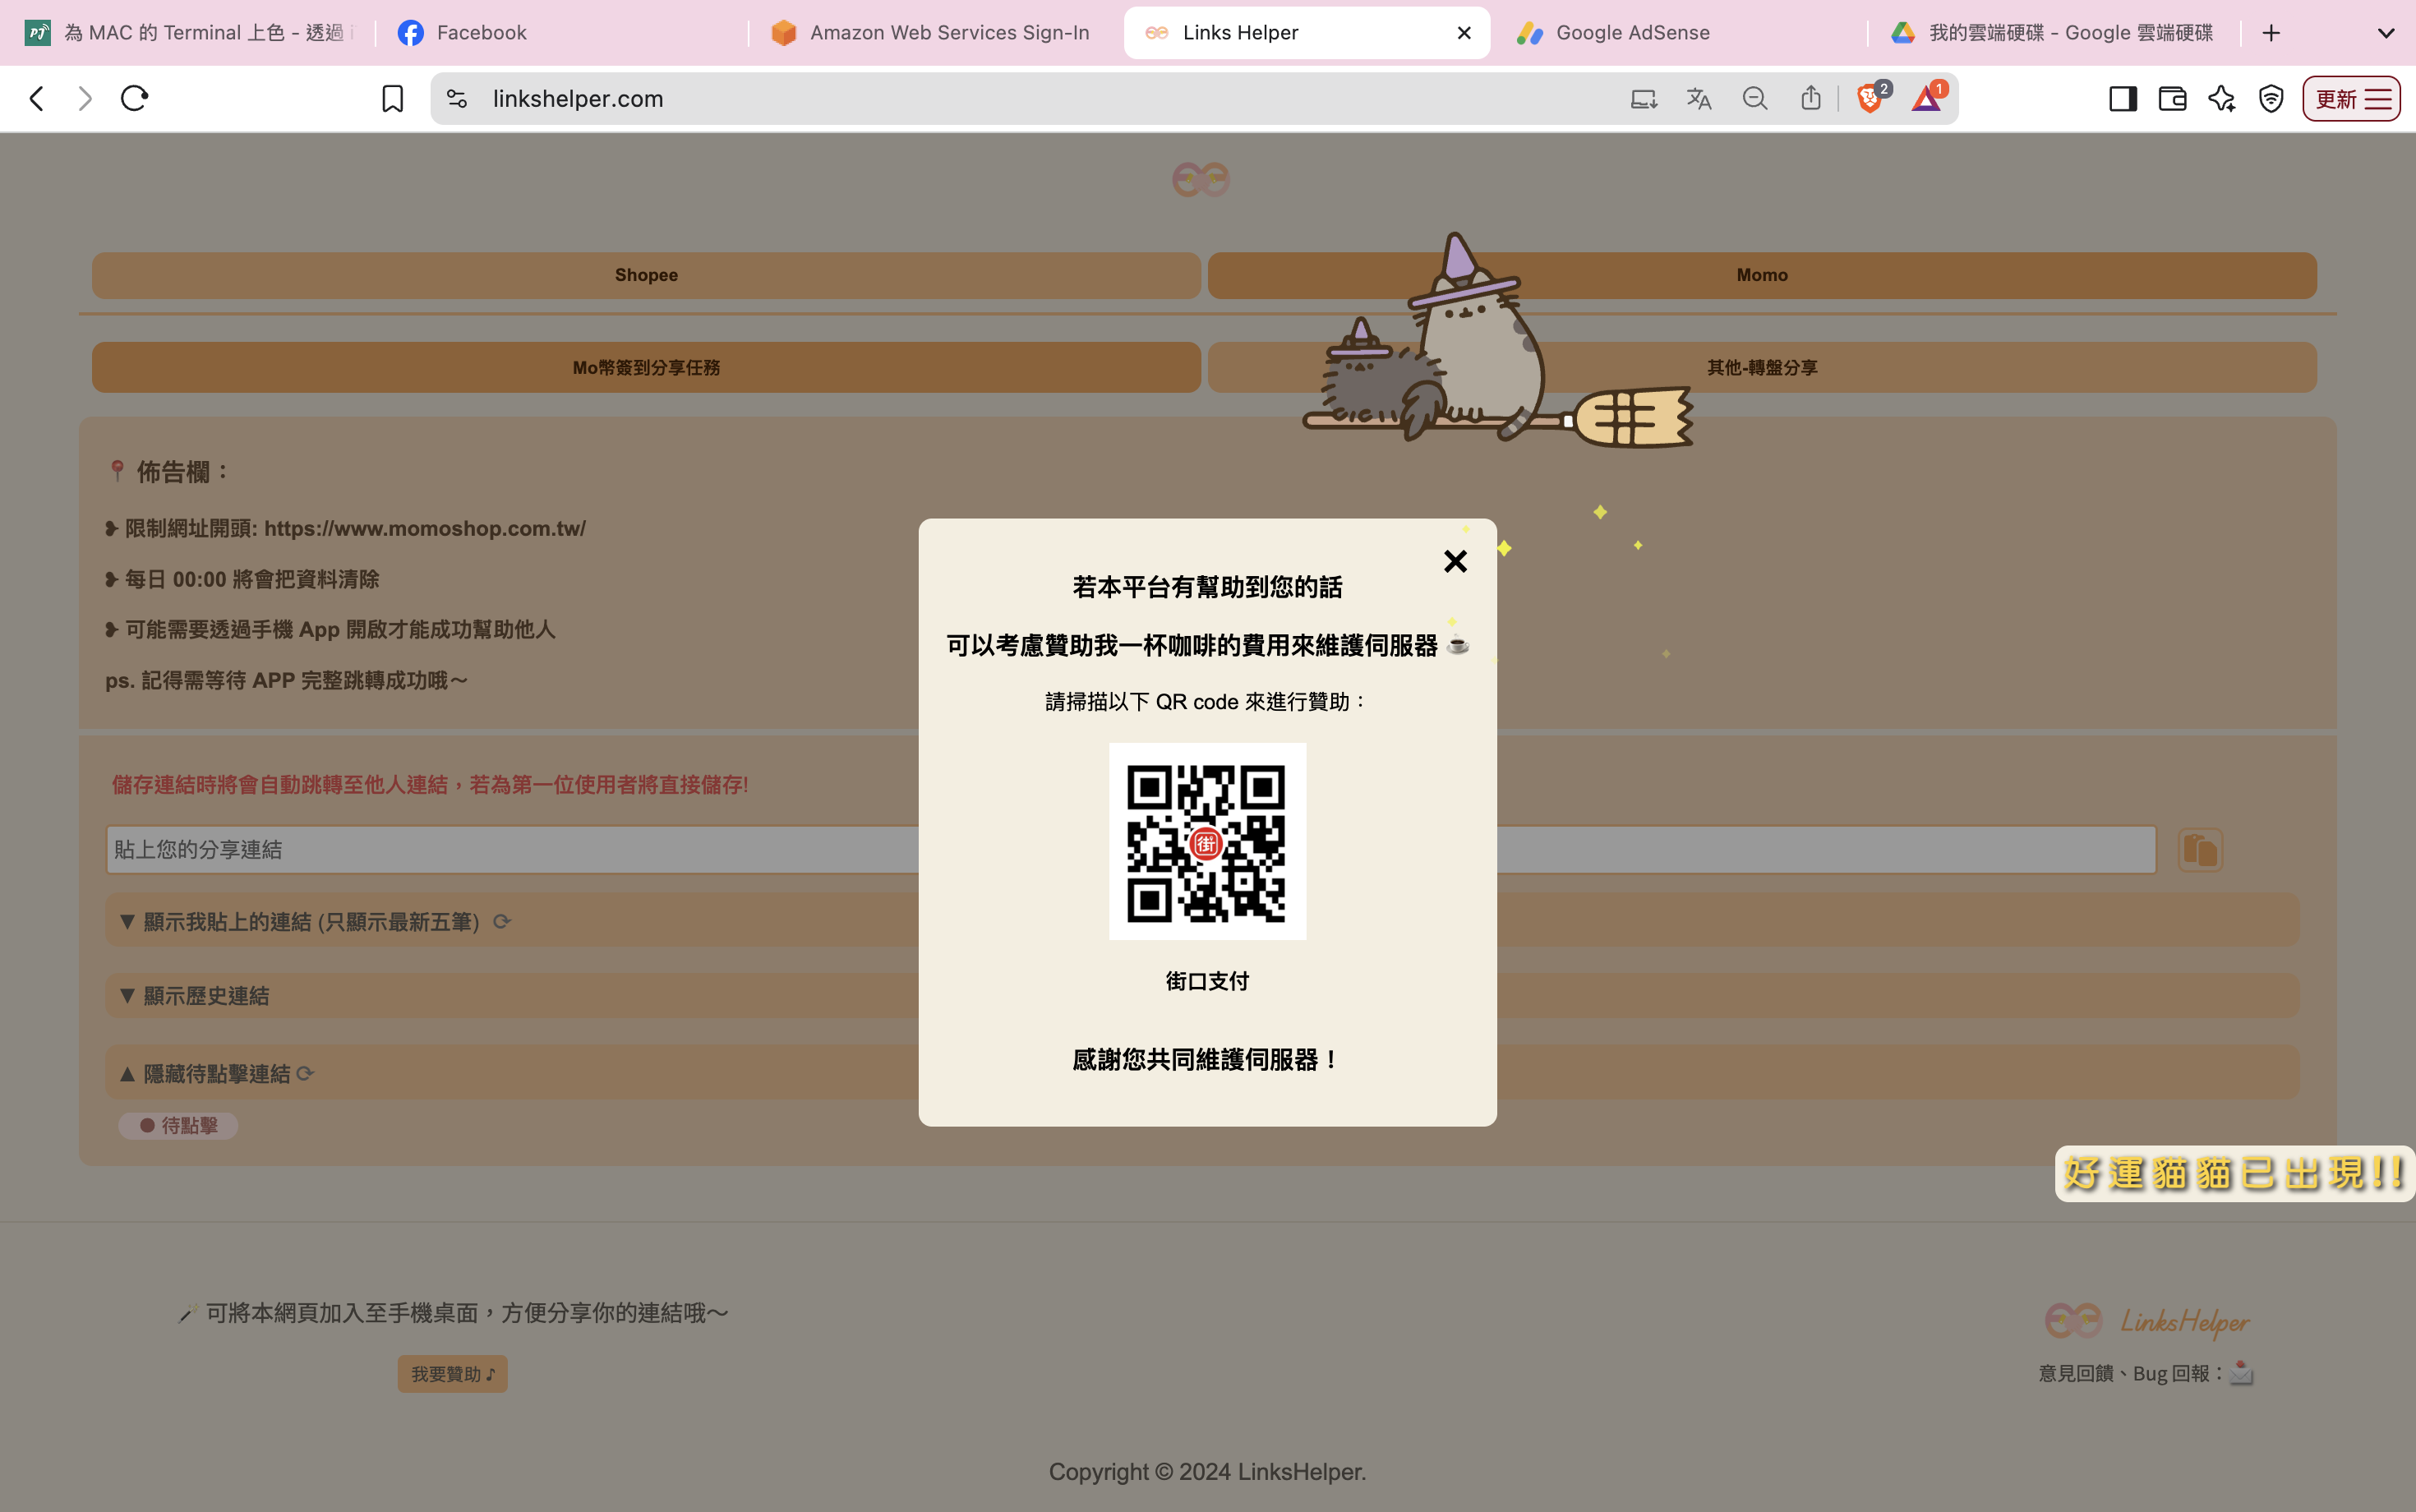Open the Brave Wallet icon
This screenshot has width=2416, height=1512.
pyautogui.click(x=2172, y=98)
